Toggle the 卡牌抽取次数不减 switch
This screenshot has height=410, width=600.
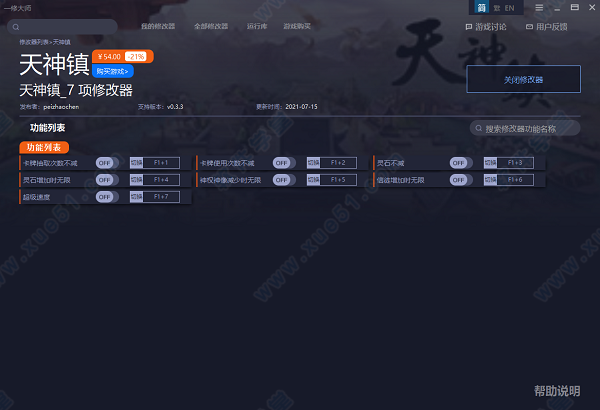click(x=107, y=163)
